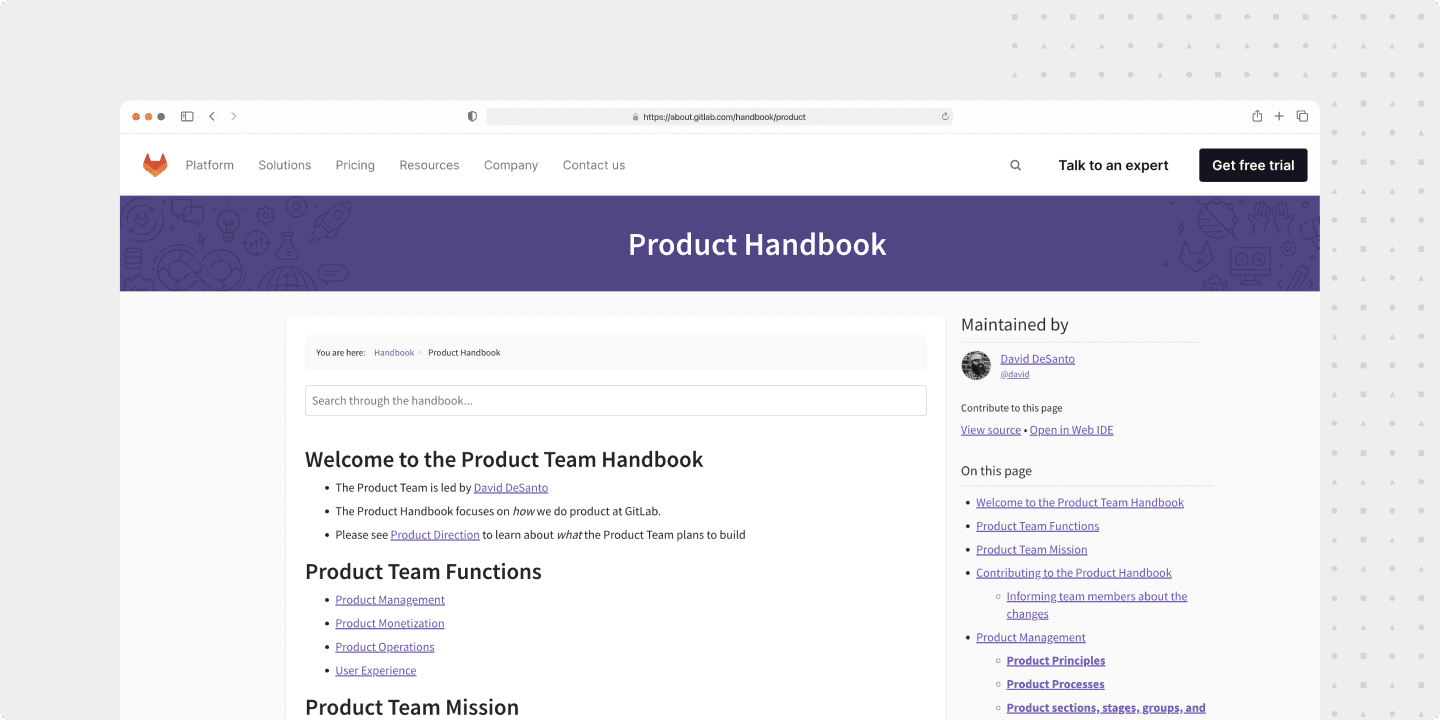Open Product sections, stages, groups sidebar link
The image size is (1440, 720).
pyautogui.click(x=1106, y=708)
